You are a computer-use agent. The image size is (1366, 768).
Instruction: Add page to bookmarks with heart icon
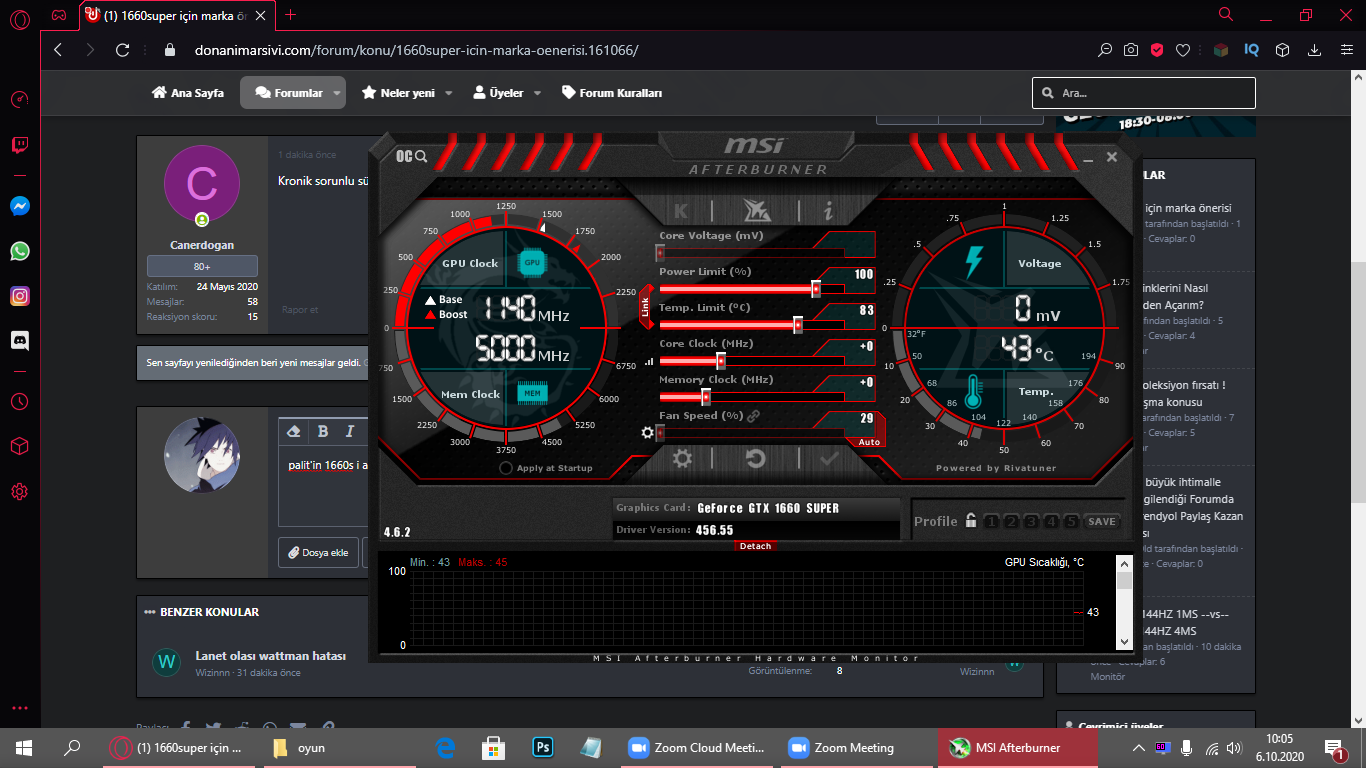[1183, 50]
